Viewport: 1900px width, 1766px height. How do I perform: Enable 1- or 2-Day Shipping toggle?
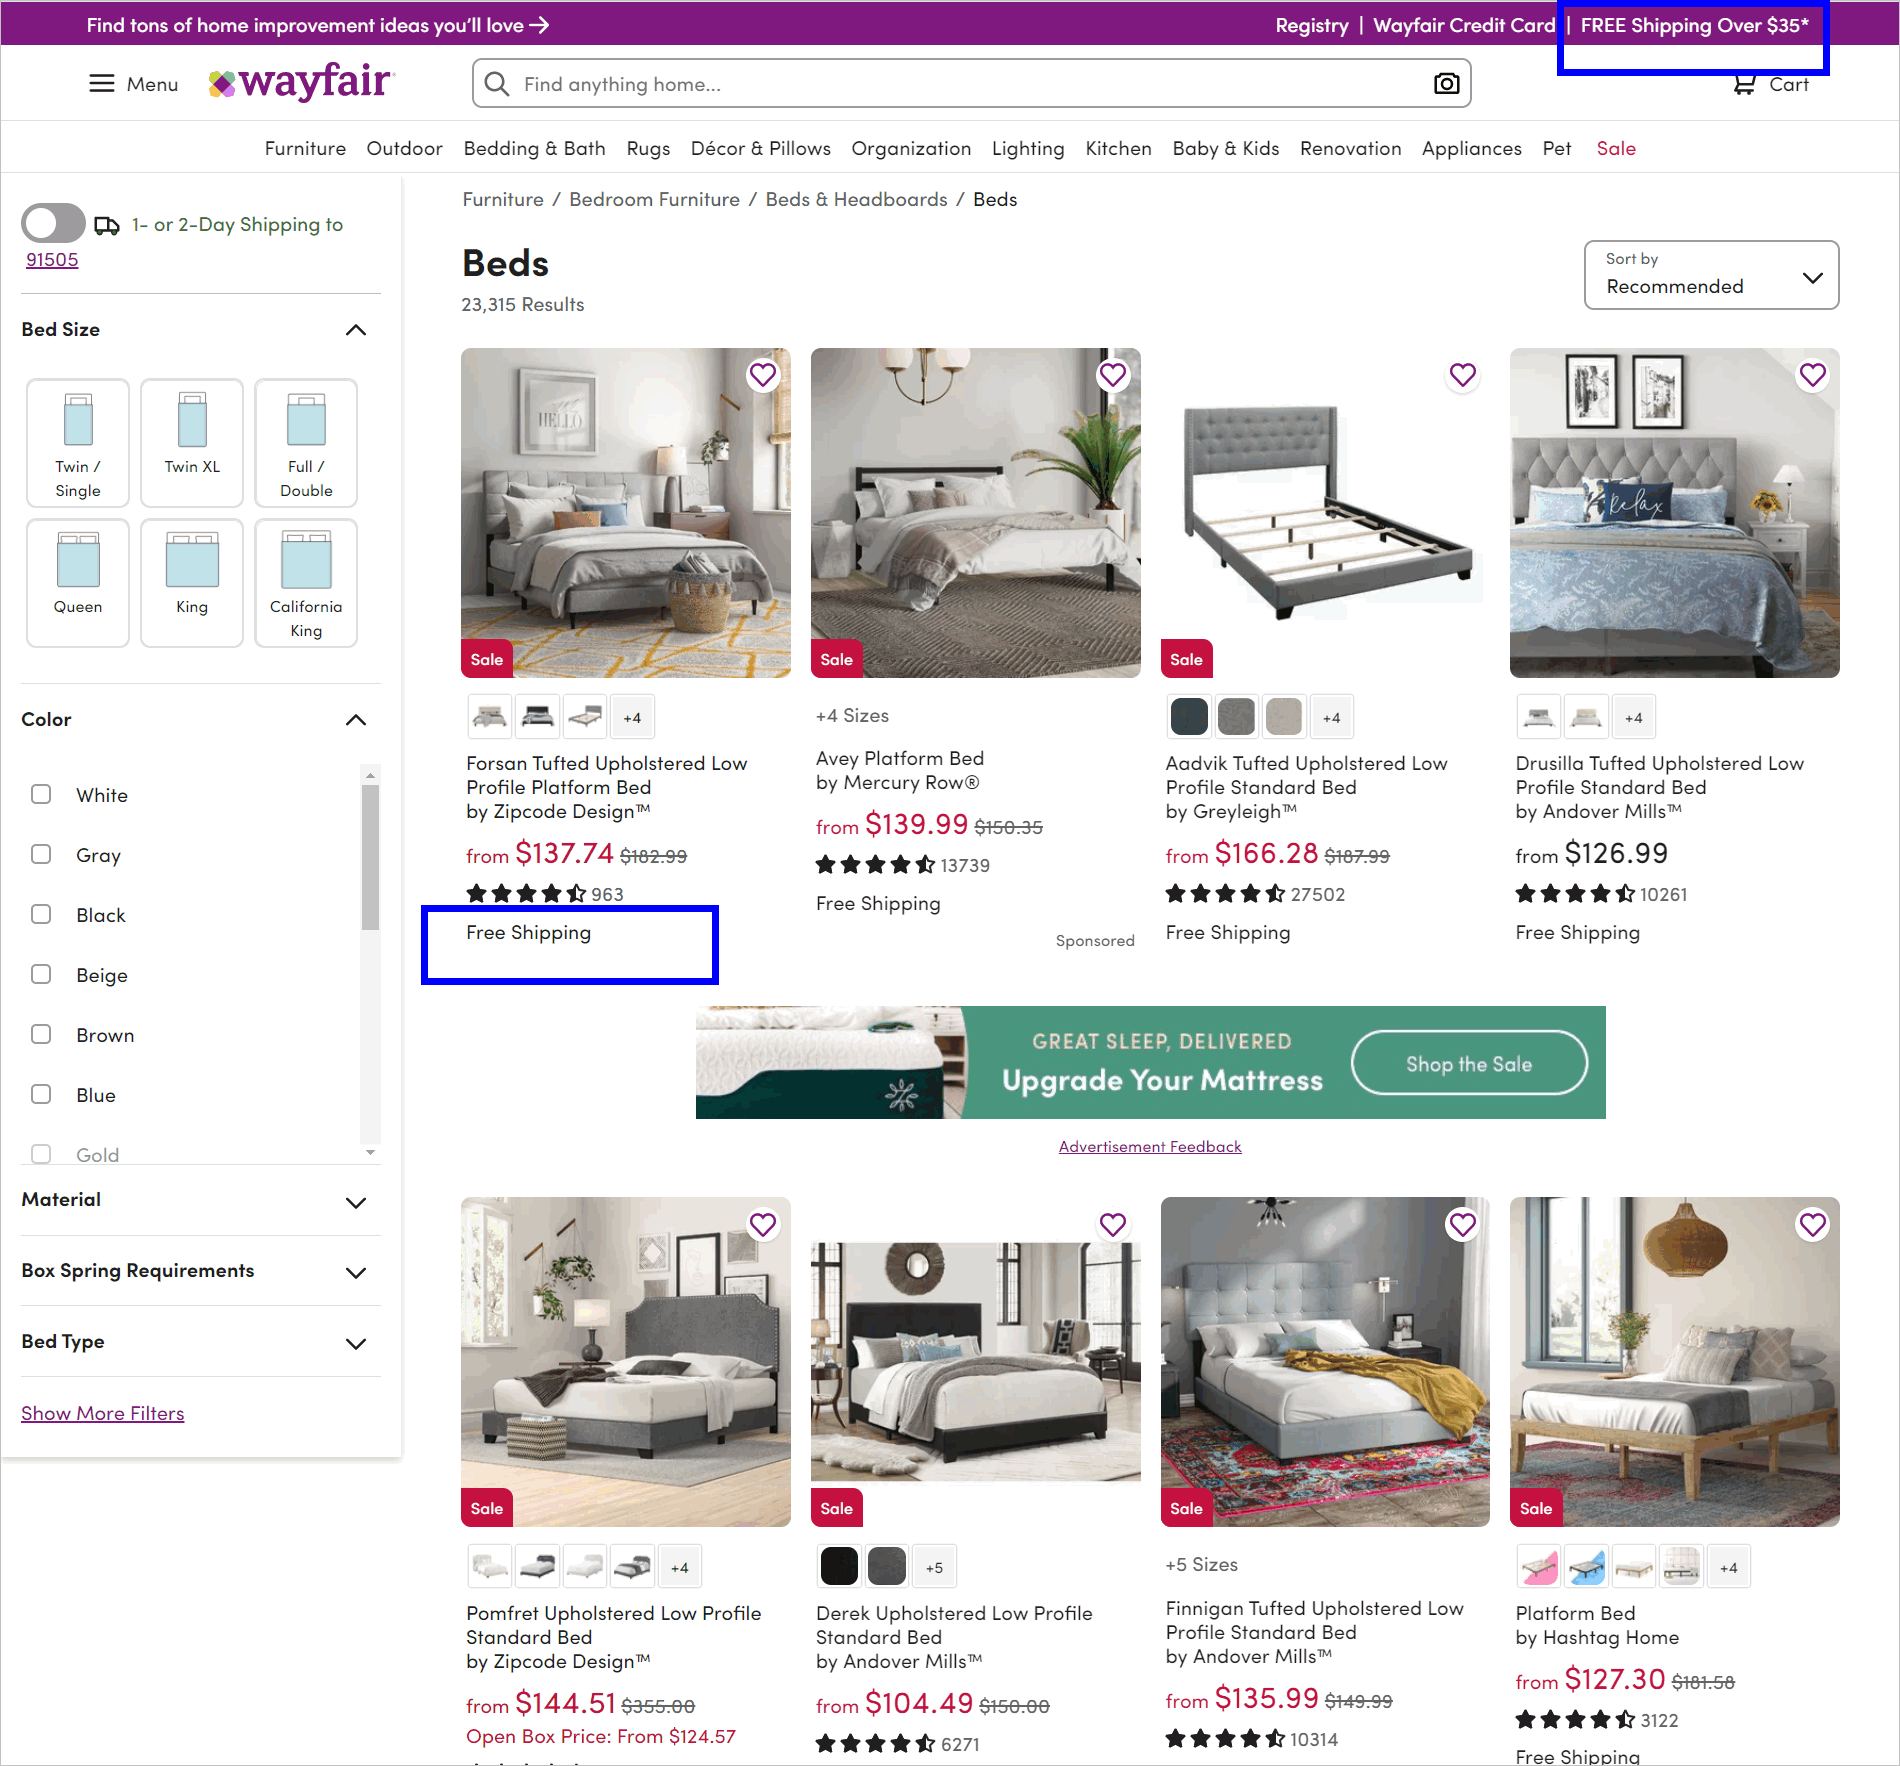(53, 223)
